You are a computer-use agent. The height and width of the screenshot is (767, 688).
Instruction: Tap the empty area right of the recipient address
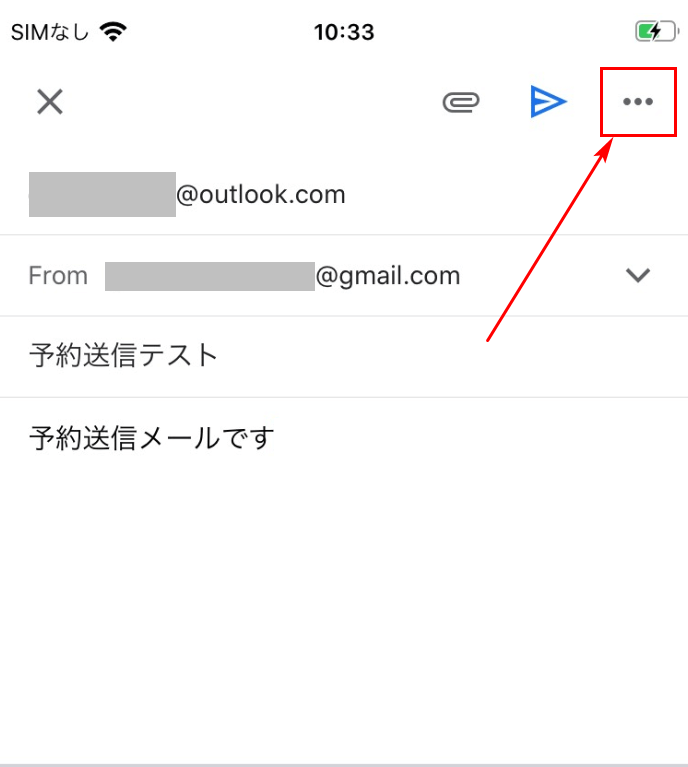pos(514,195)
